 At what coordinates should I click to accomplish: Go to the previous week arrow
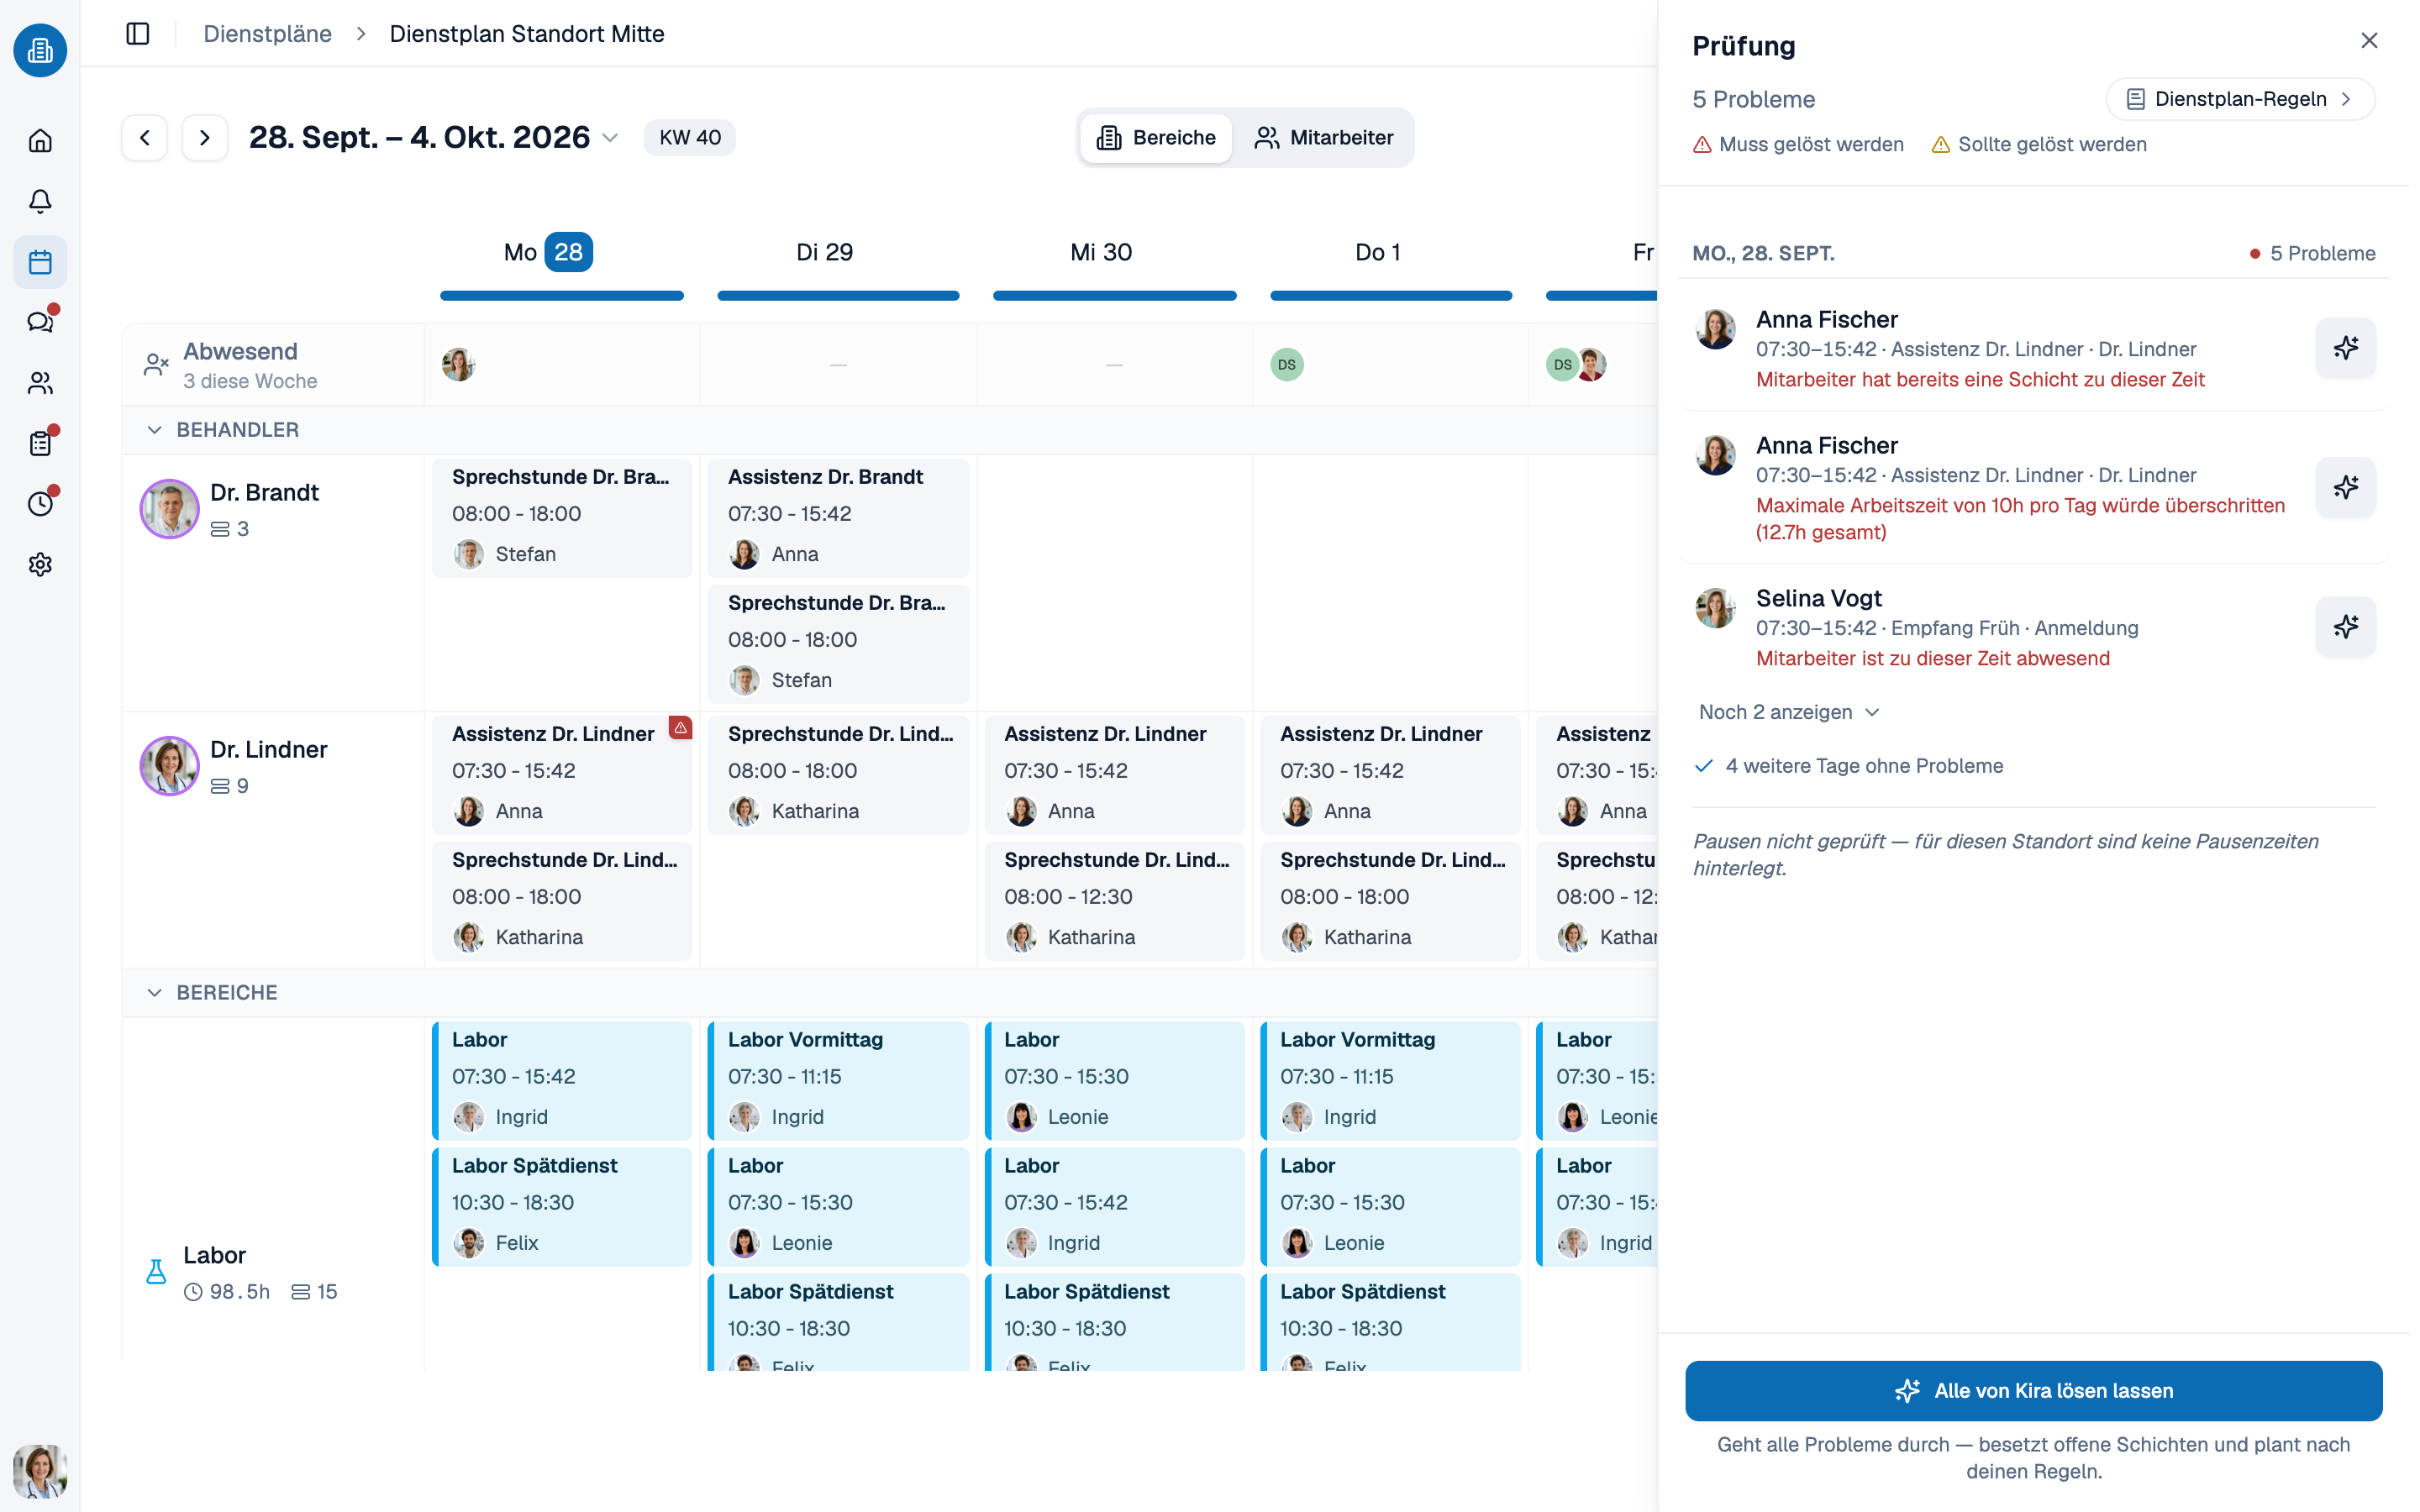pos(145,137)
